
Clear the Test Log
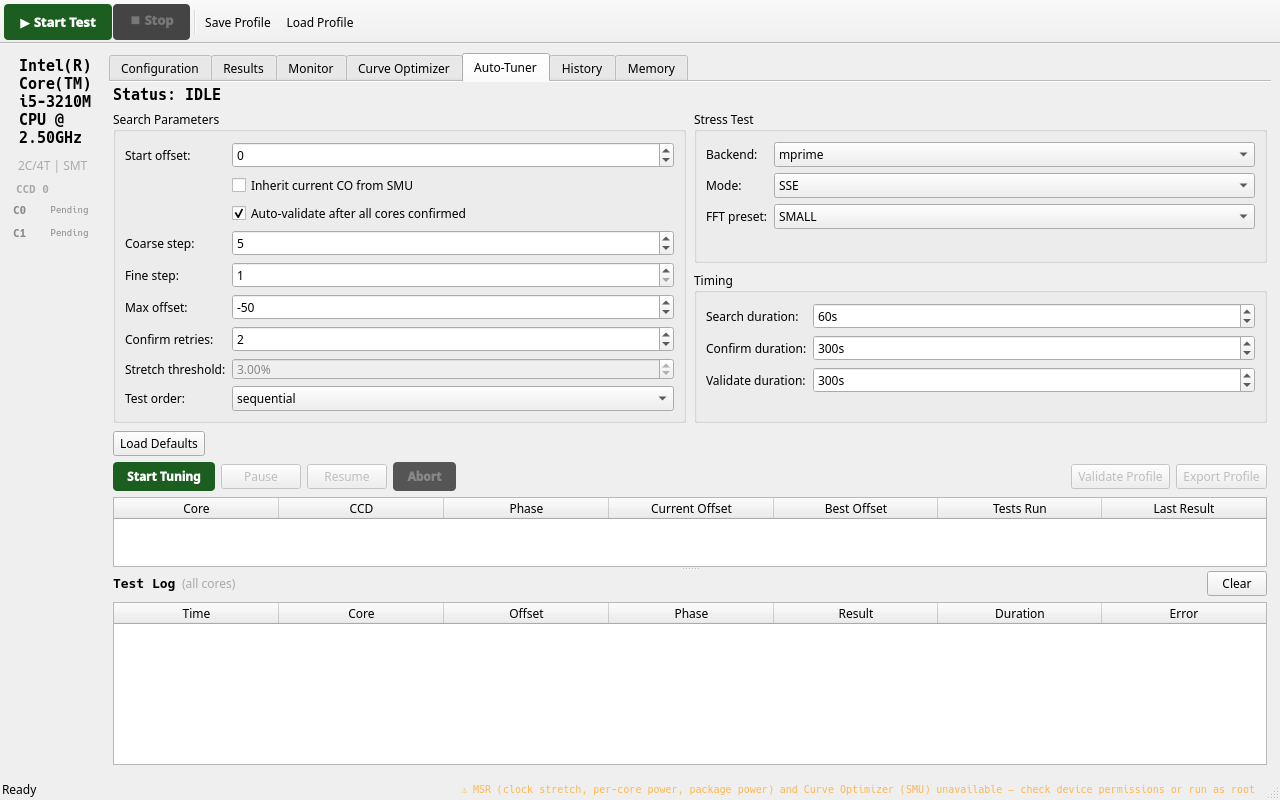coord(1236,583)
